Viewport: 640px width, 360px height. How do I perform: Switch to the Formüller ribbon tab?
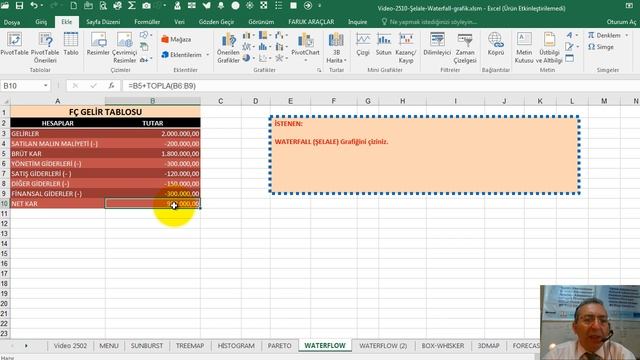[x=147, y=22]
